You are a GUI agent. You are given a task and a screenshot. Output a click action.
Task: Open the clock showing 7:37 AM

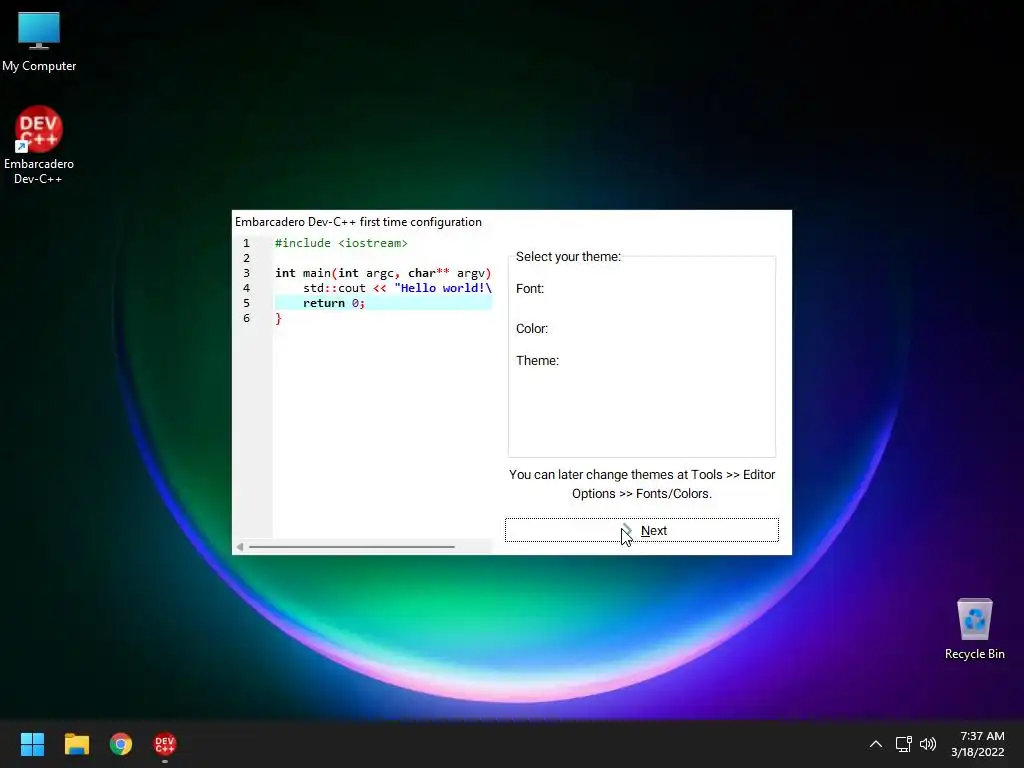pyautogui.click(x=978, y=744)
